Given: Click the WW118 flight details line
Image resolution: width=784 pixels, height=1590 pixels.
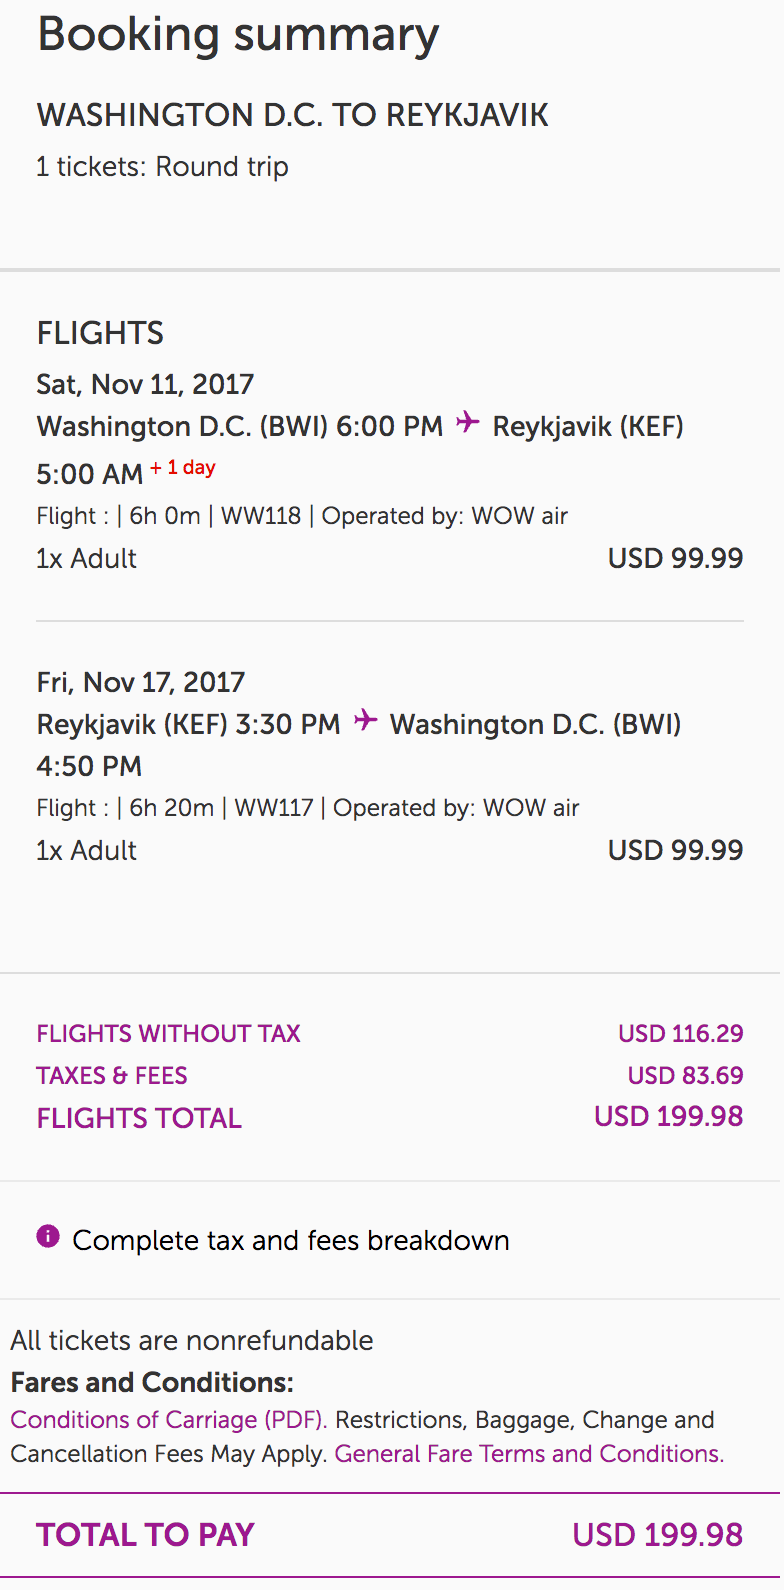Looking at the screenshot, I should (x=302, y=516).
